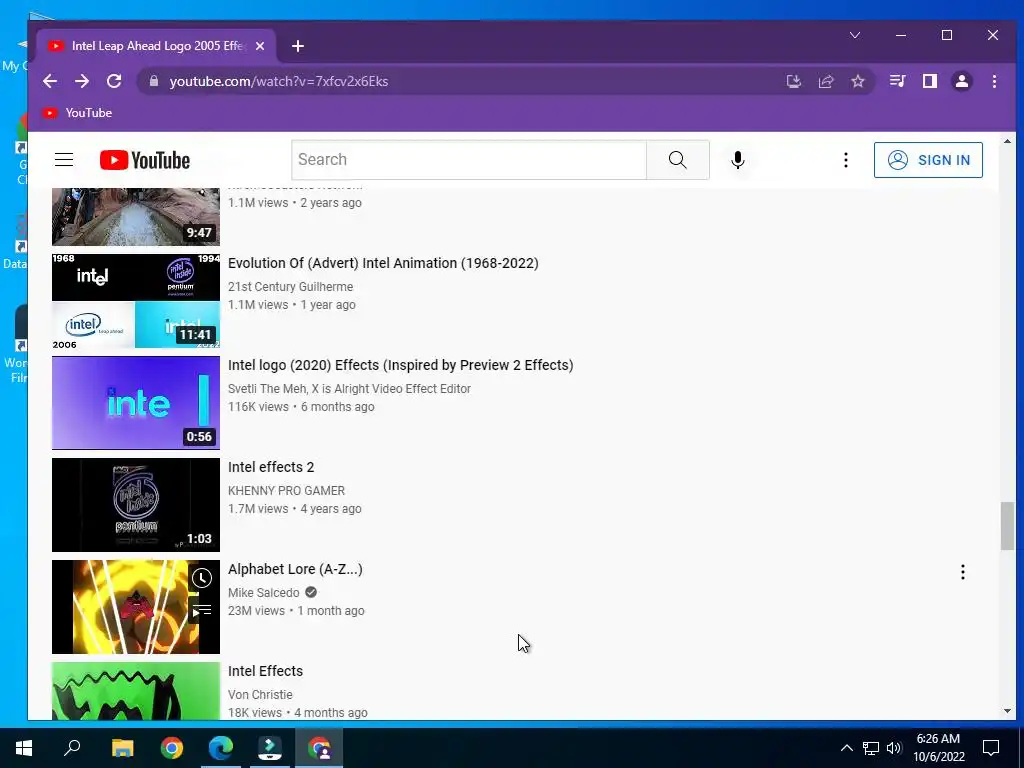The image size is (1024, 768).
Task: Share this page via share icon
Action: (826, 82)
